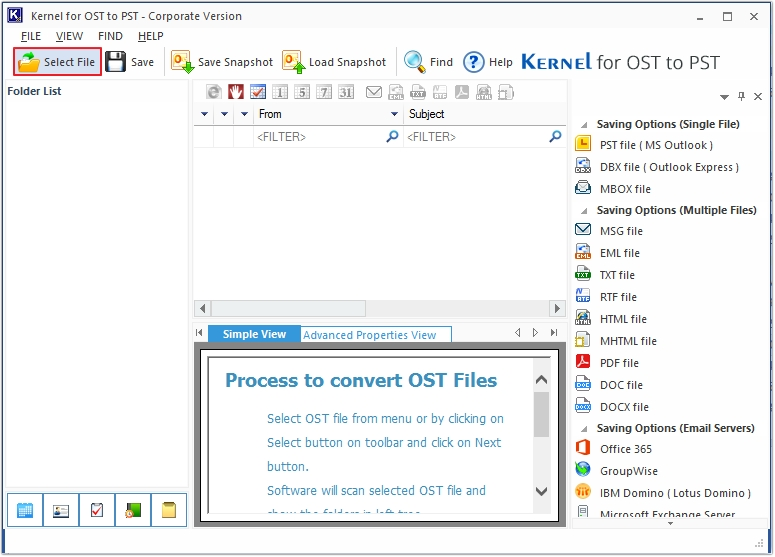Click the EML icon in preview toolbar
The image size is (775, 557).
coord(396,92)
